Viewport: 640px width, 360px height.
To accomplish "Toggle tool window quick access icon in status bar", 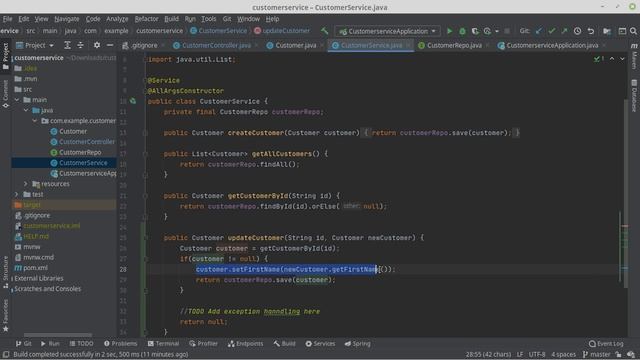I will pyautogui.click(x=6, y=354).
